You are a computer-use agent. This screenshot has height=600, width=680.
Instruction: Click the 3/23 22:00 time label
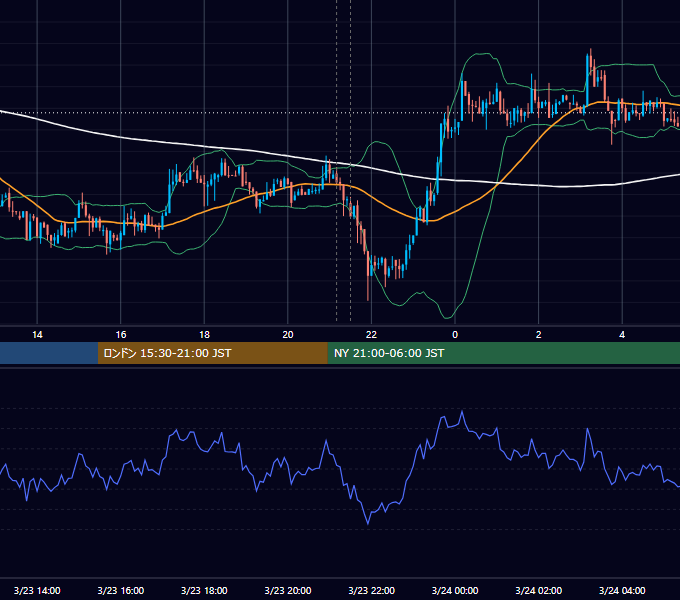[x=372, y=590]
